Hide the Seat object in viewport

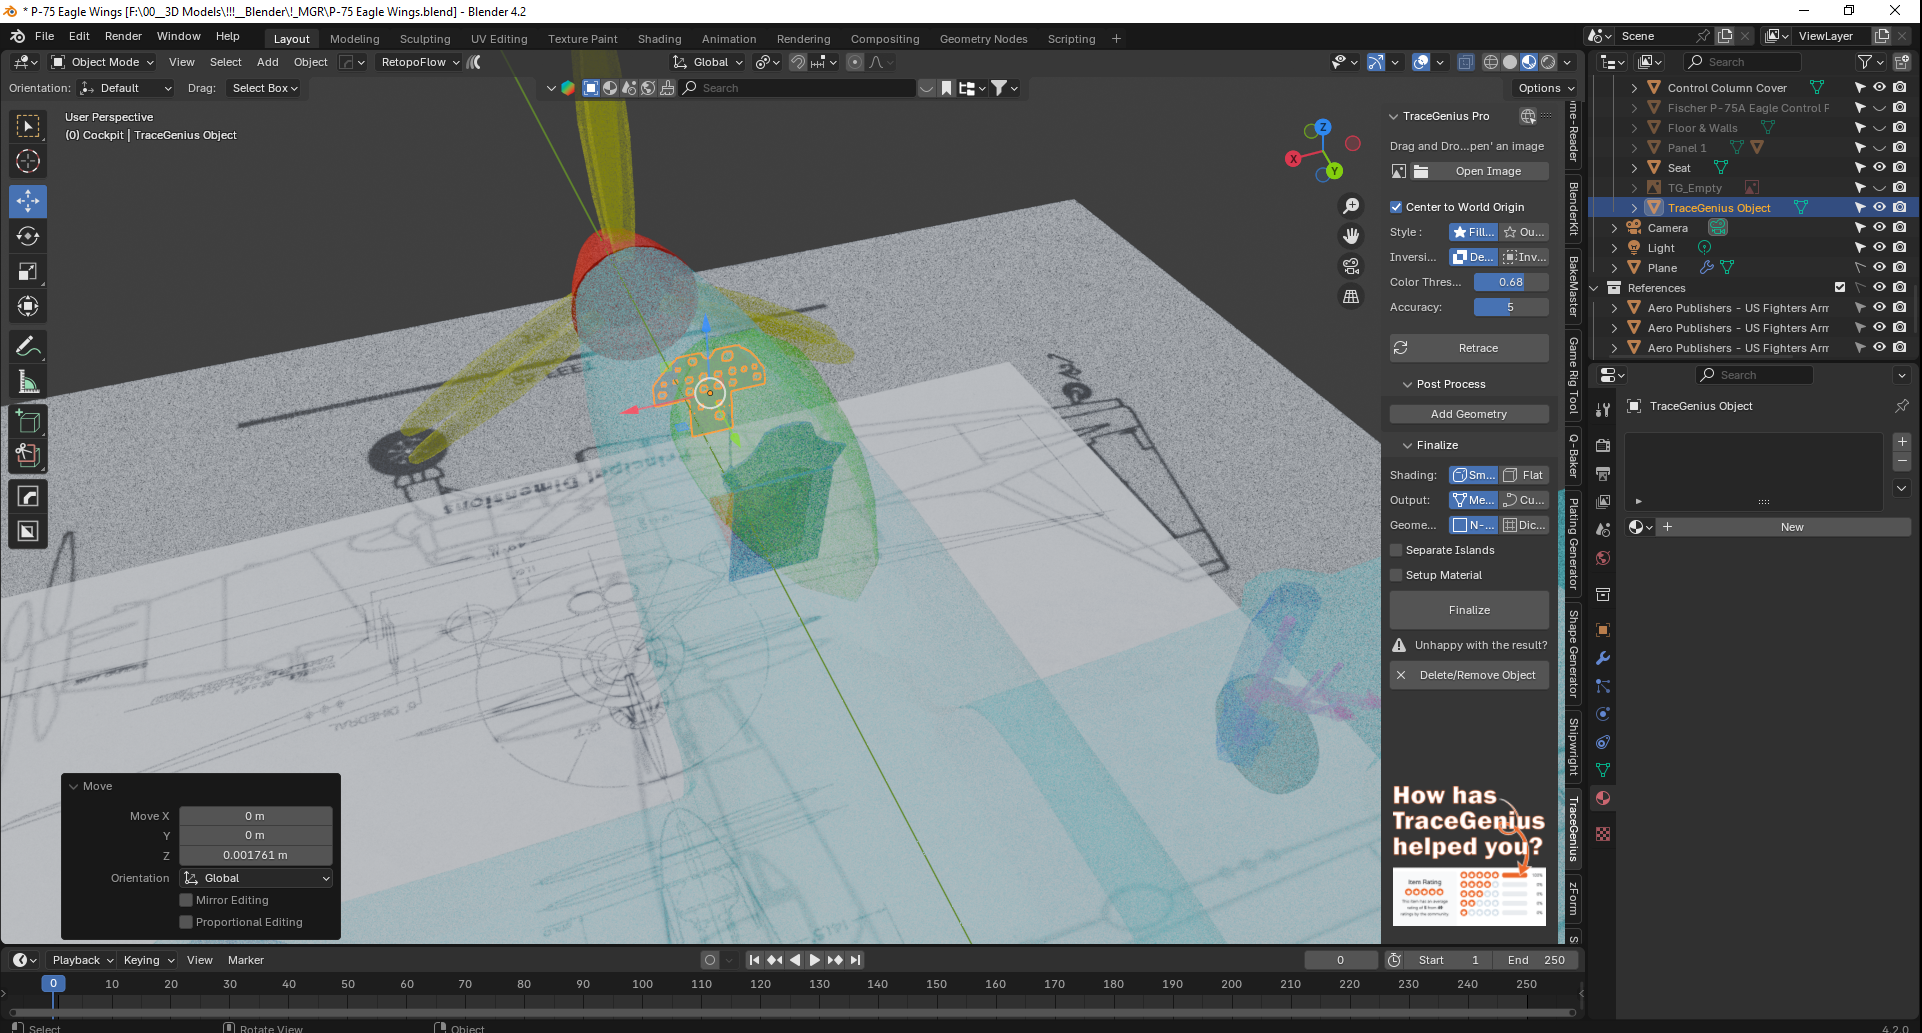[x=1880, y=168]
